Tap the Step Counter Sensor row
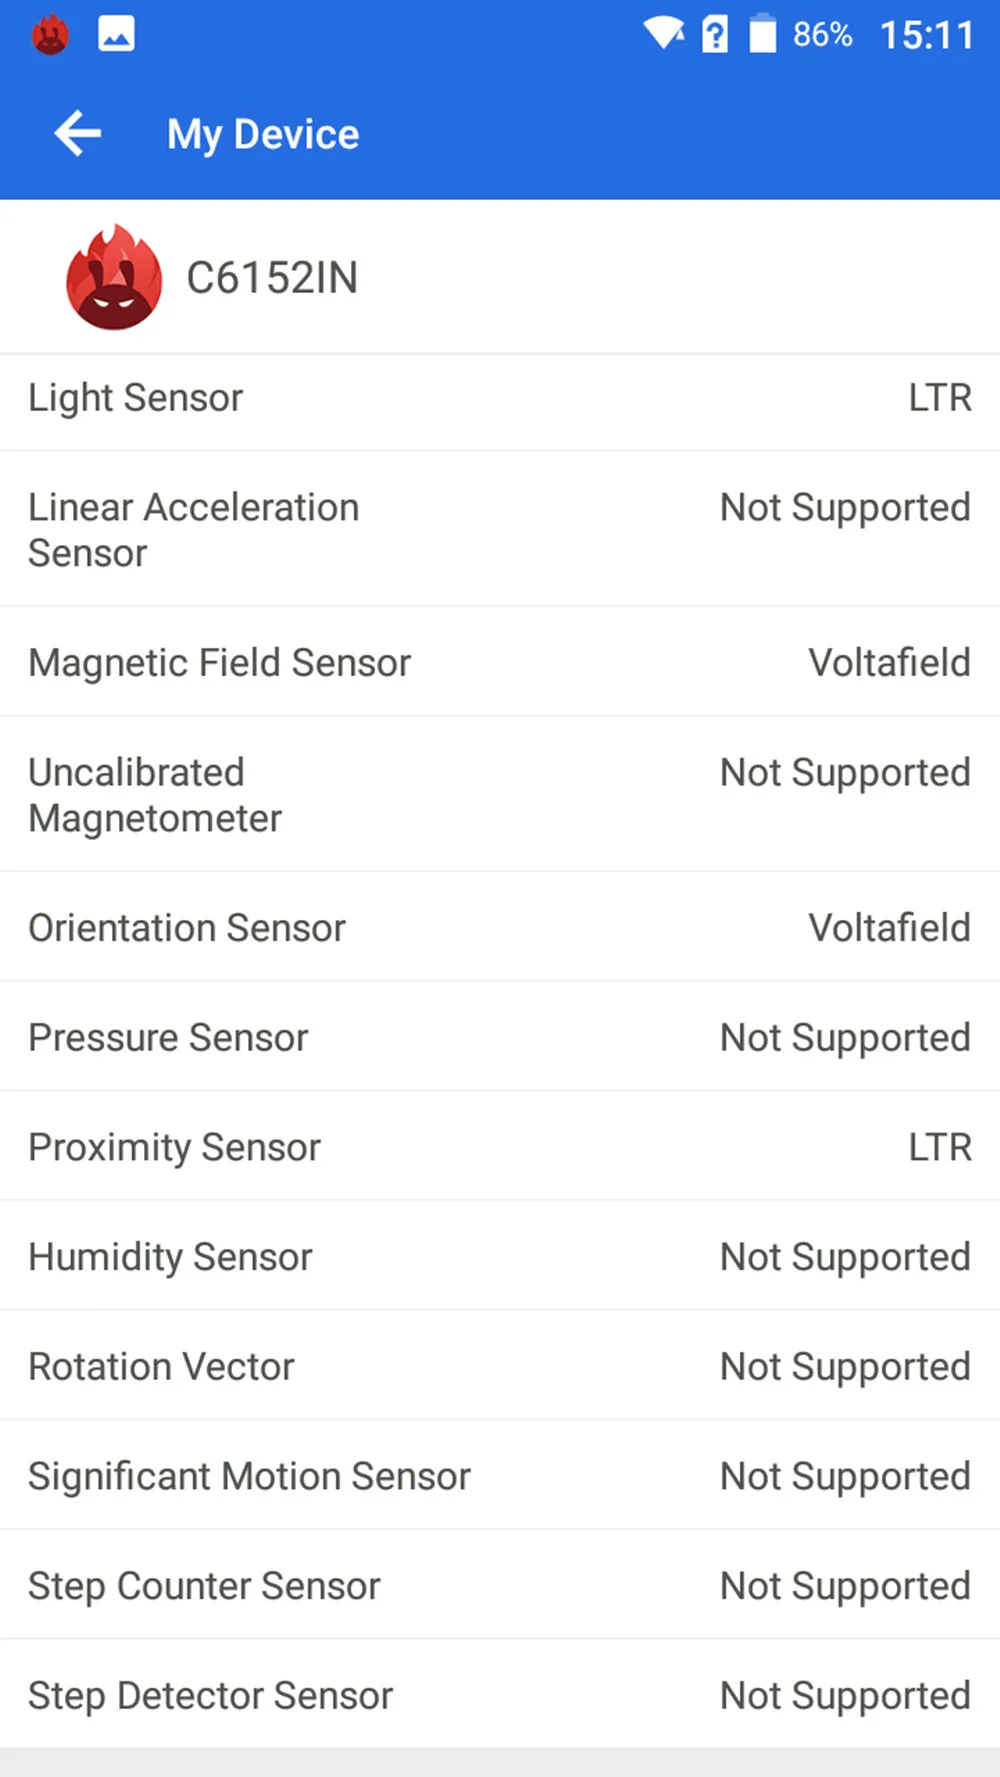Image resolution: width=1000 pixels, height=1777 pixels. 500,1584
